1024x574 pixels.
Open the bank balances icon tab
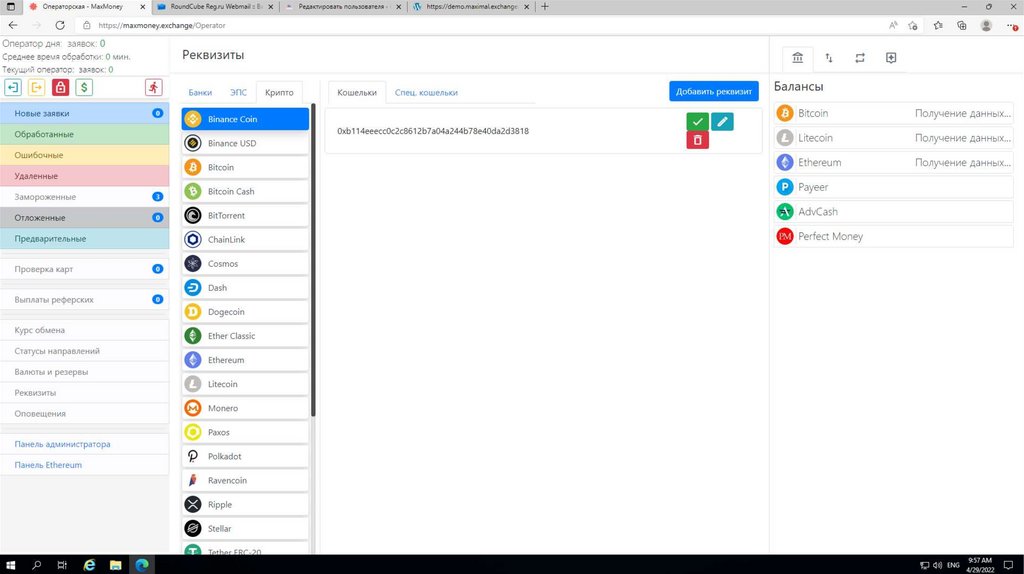[797, 58]
